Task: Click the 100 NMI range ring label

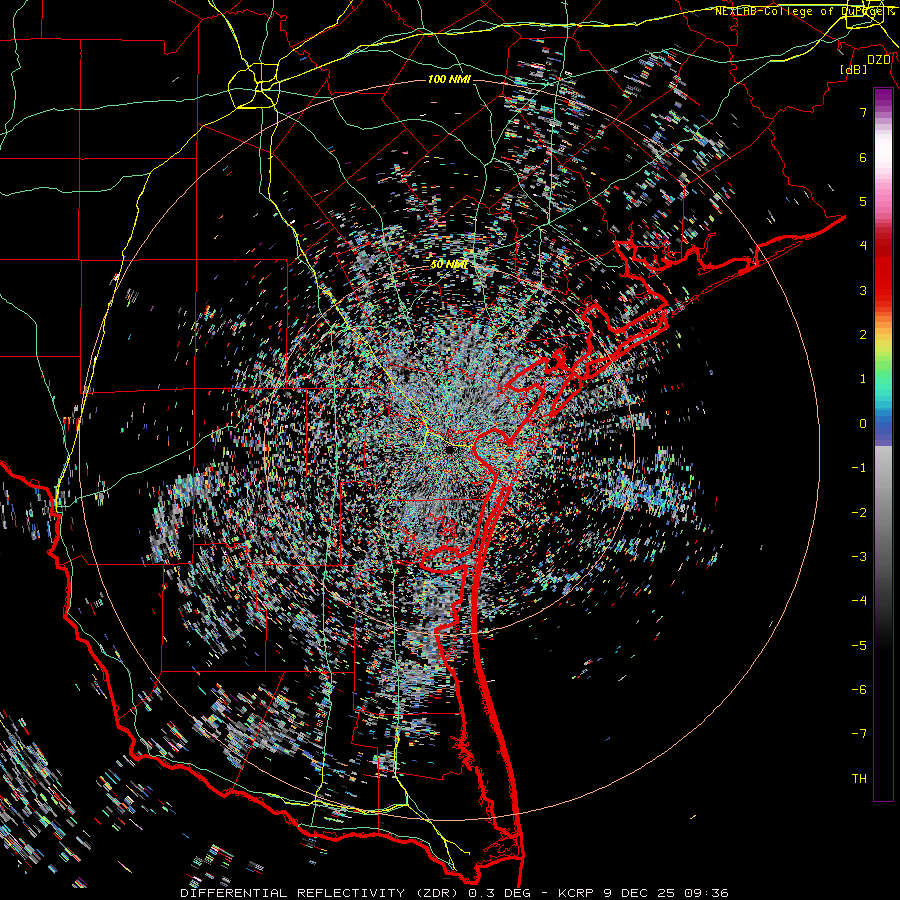Action: click(x=449, y=79)
